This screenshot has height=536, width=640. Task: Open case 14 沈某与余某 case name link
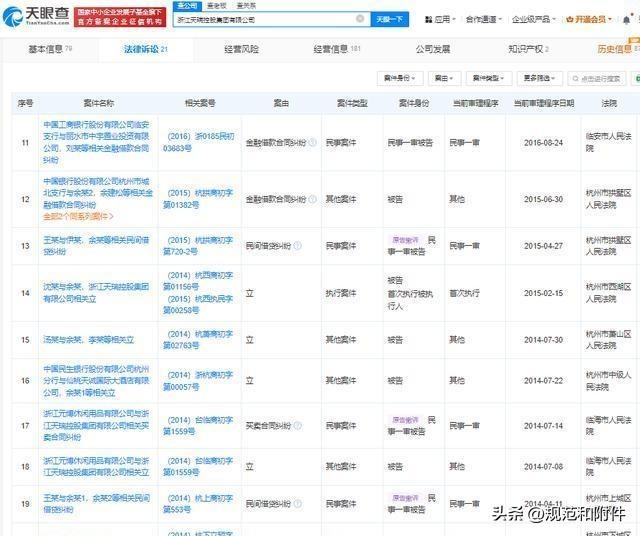point(96,293)
